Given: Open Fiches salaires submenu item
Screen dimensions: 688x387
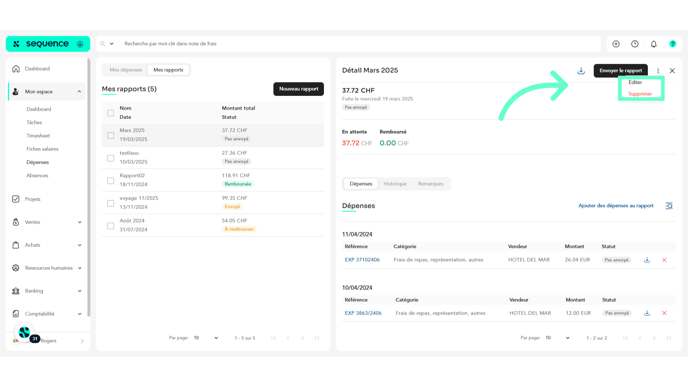Looking at the screenshot, I should point(42,149).
